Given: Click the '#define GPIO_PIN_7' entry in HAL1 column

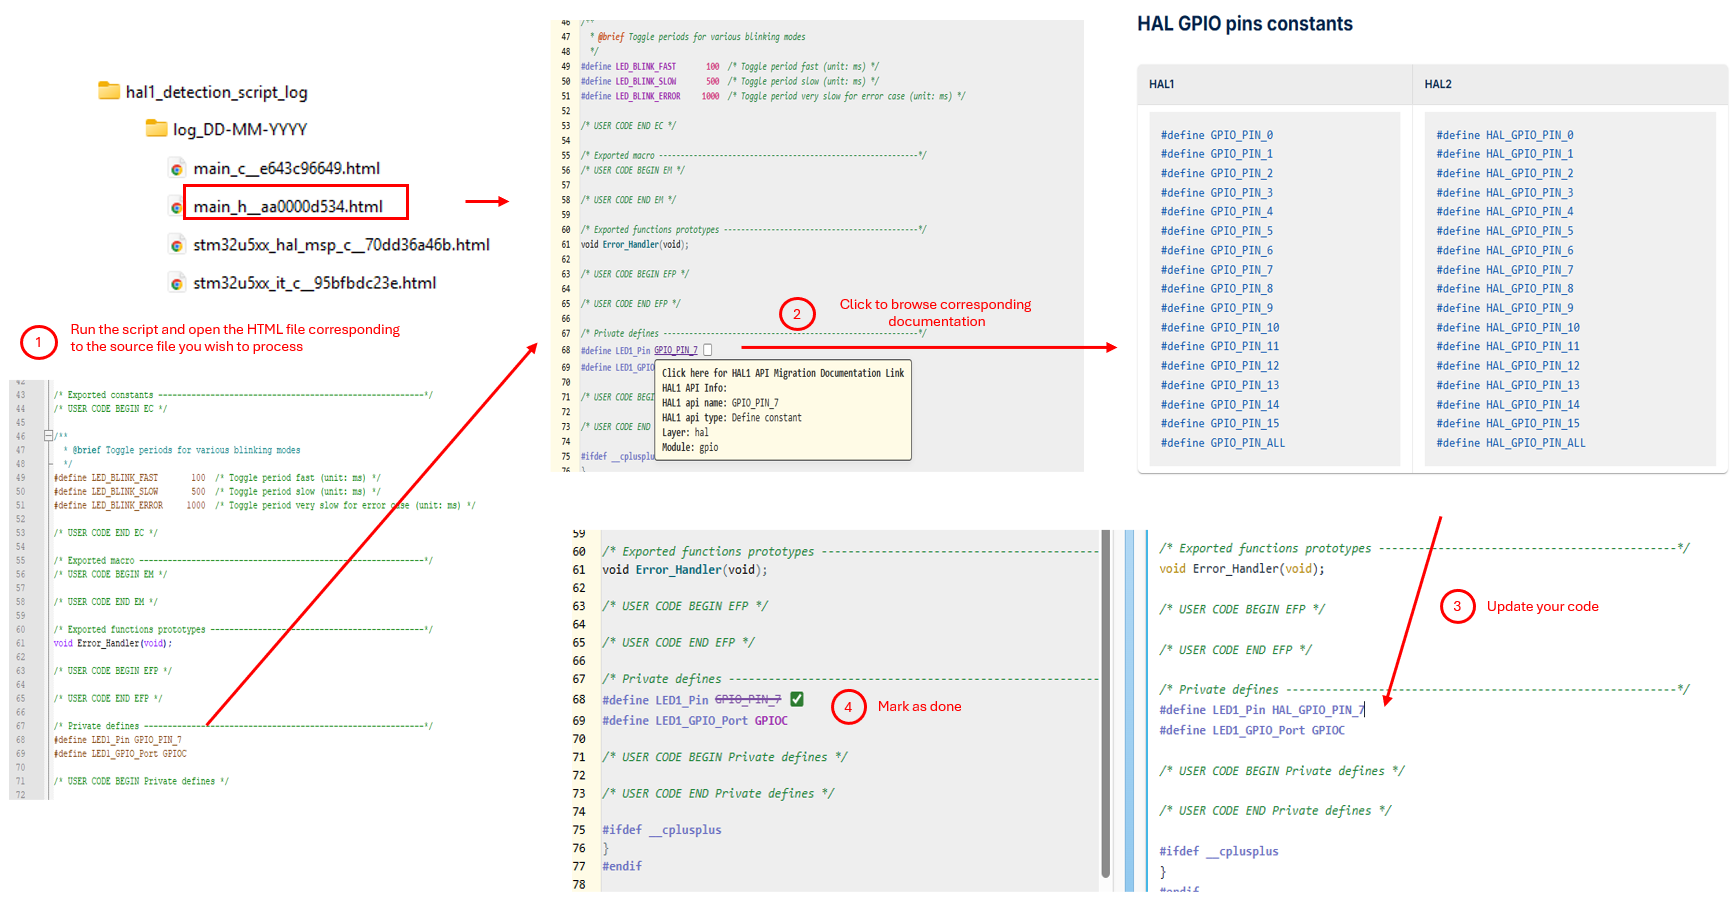Looking at the screenshot, I should click(x=1217, y=270).
